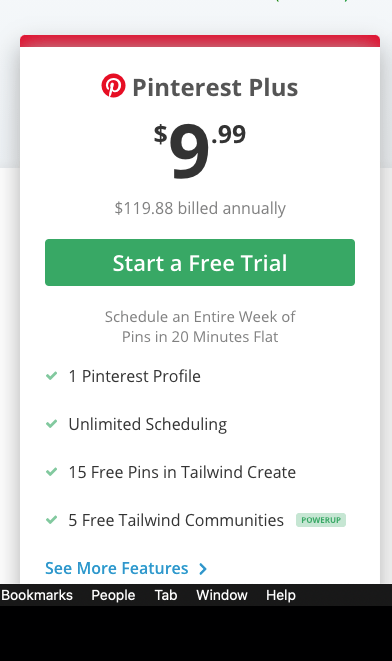Click the checkmark beside 1 Pinterest Profile
This screenshot has width=392, height=661.
(51, 376)
